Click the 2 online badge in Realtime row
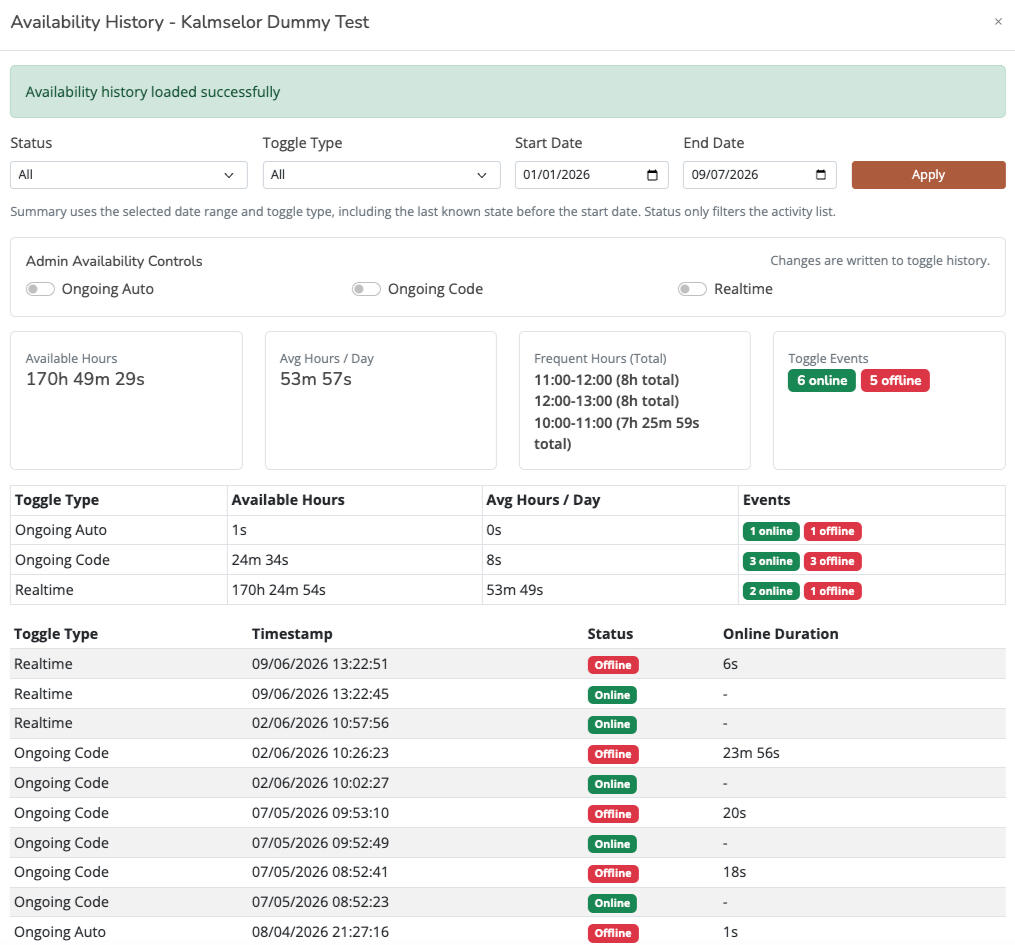Viewport: 1015px width, 945px height. (770, 591)
